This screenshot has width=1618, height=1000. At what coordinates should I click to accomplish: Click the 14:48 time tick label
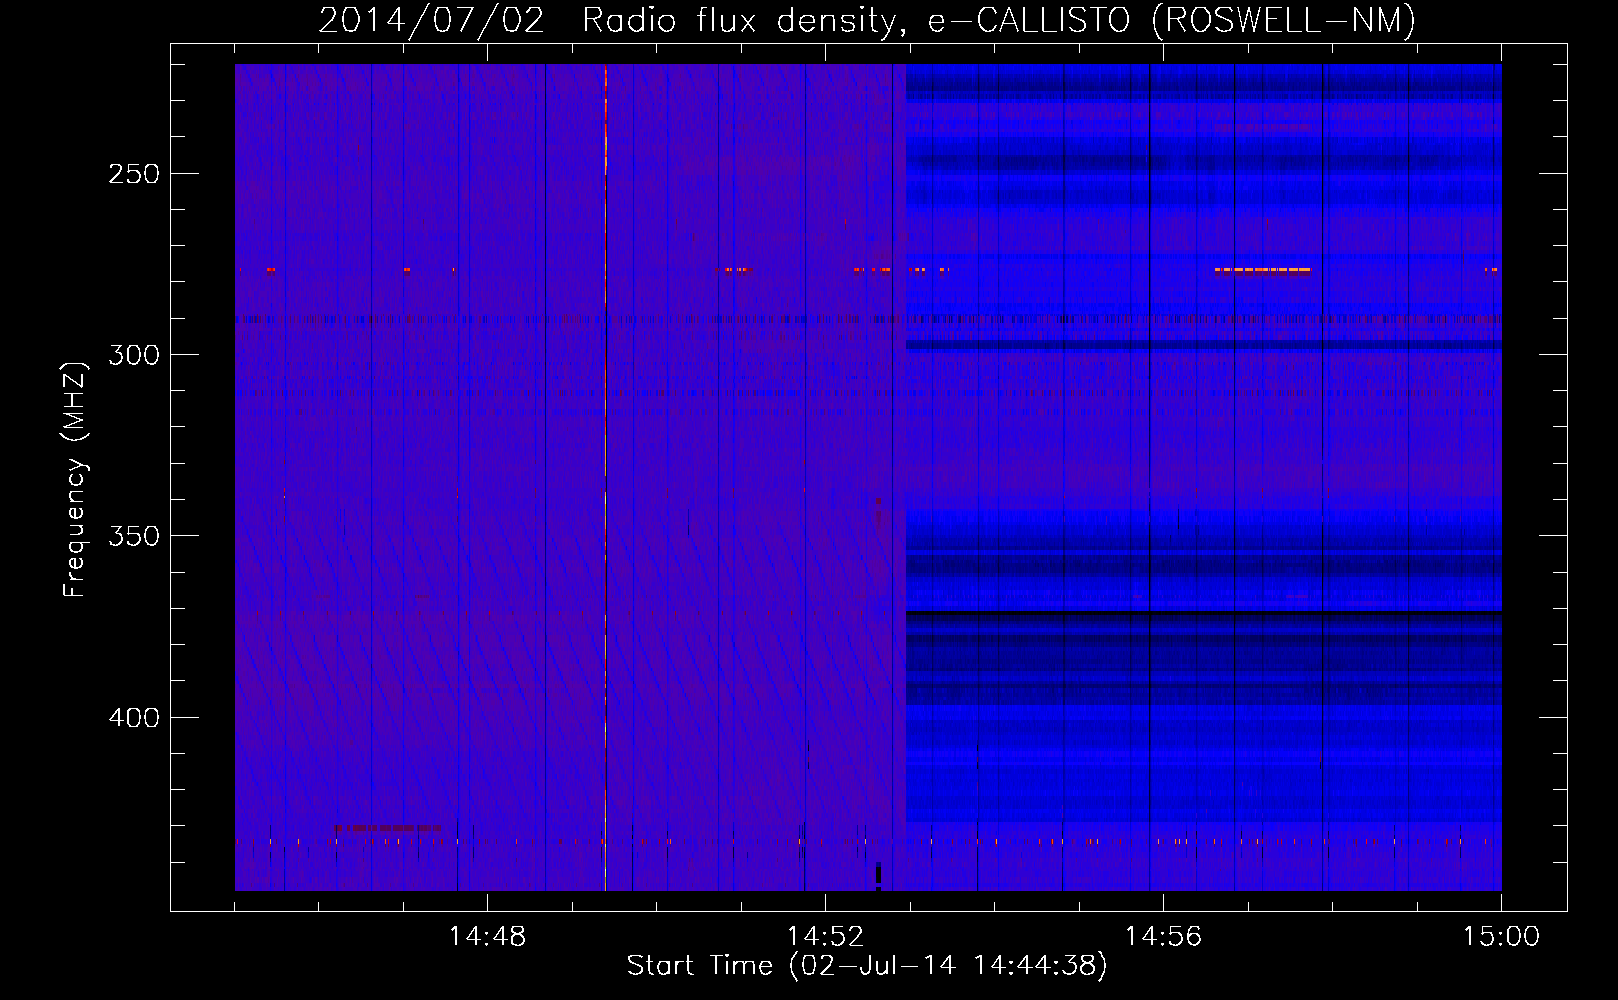(487, 937)
